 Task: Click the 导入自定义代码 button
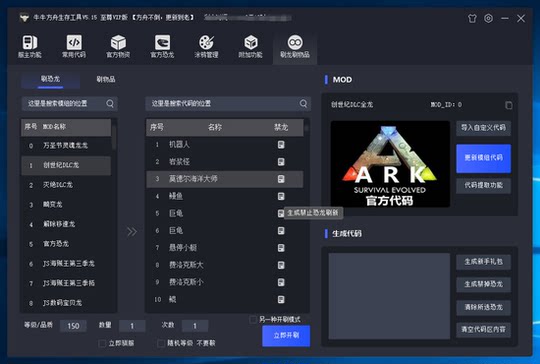click(483, 128)
